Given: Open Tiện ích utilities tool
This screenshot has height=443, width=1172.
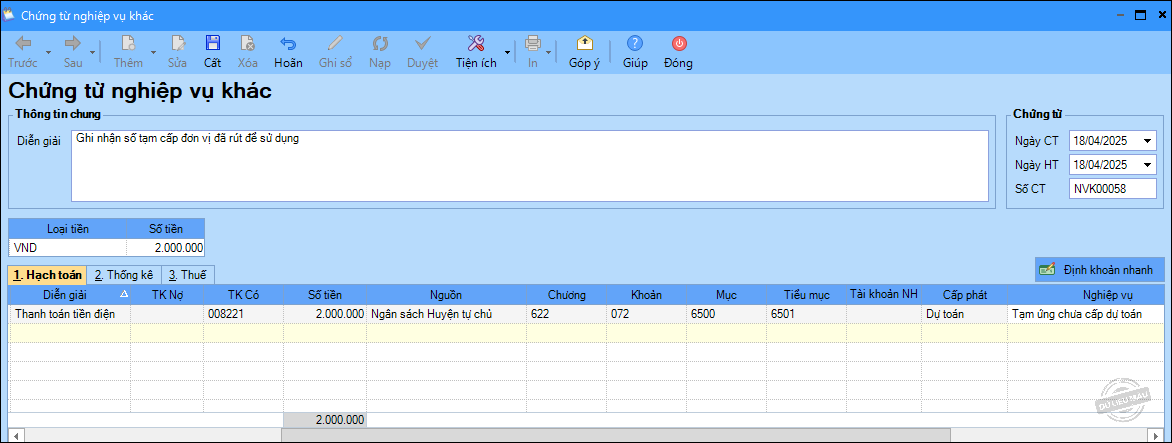Looking at the screenshot, I should click(x=476, y=52).
